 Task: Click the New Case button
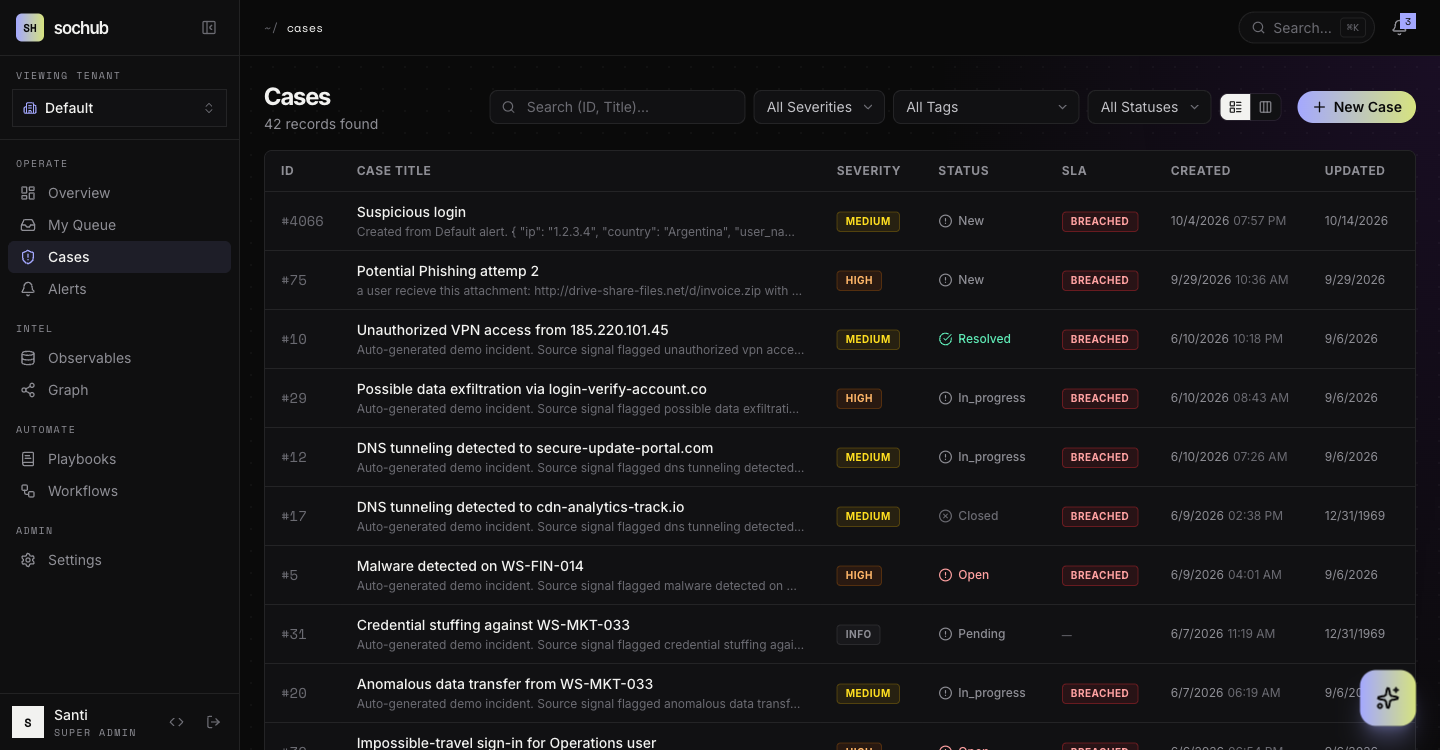(x=1356, y=107)
